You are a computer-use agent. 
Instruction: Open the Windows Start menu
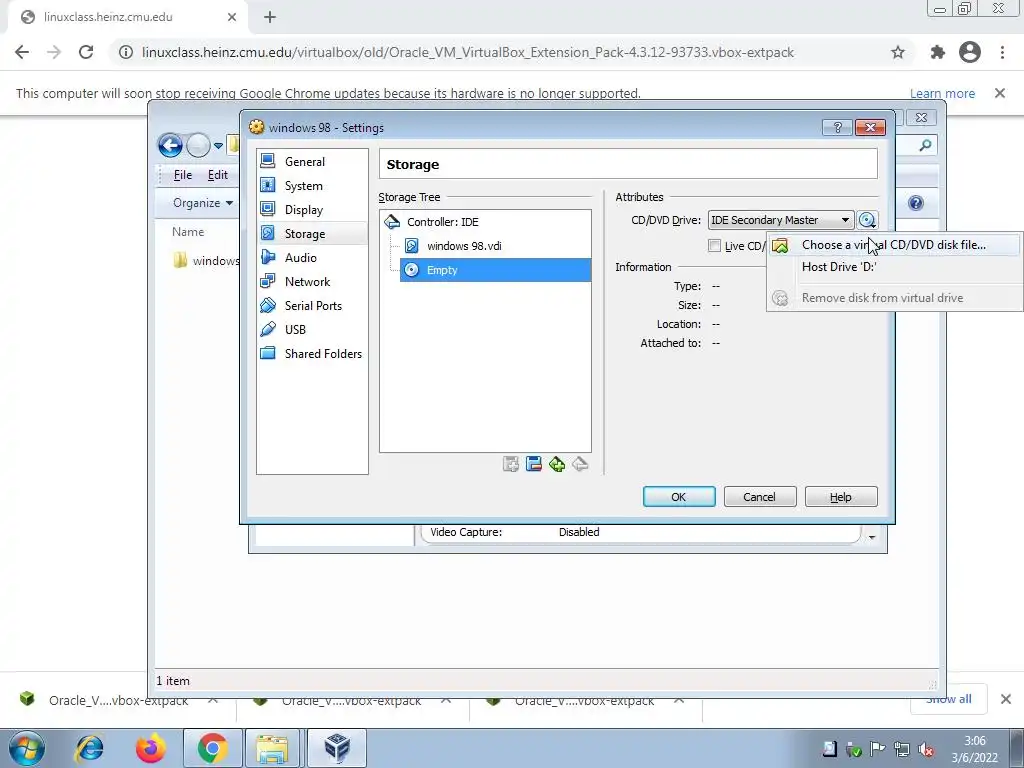(x=27, y=748)
